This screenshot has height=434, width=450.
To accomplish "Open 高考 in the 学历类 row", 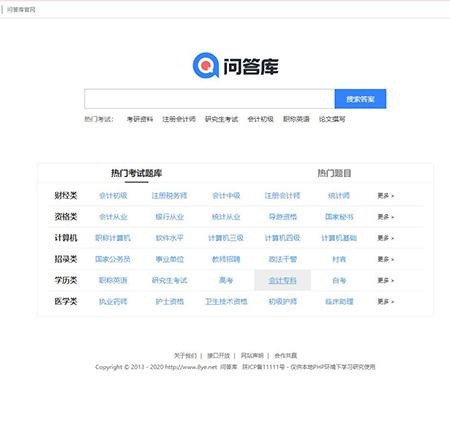I will (226, 280).
